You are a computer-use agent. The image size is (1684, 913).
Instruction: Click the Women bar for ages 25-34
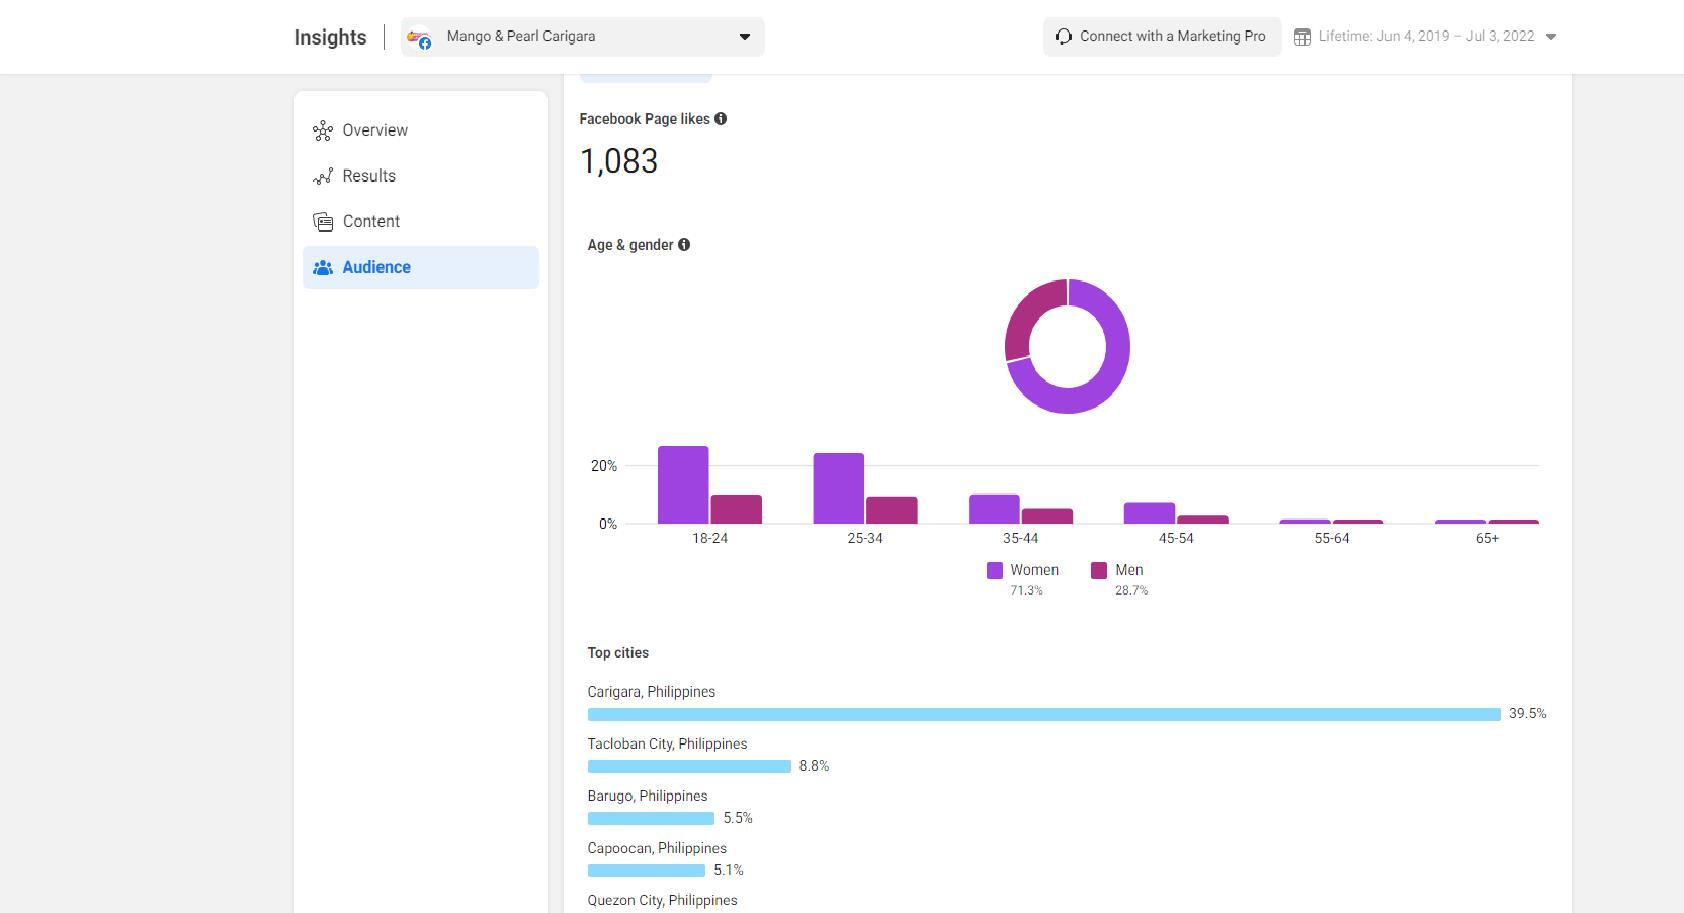(x=839, y=488)
